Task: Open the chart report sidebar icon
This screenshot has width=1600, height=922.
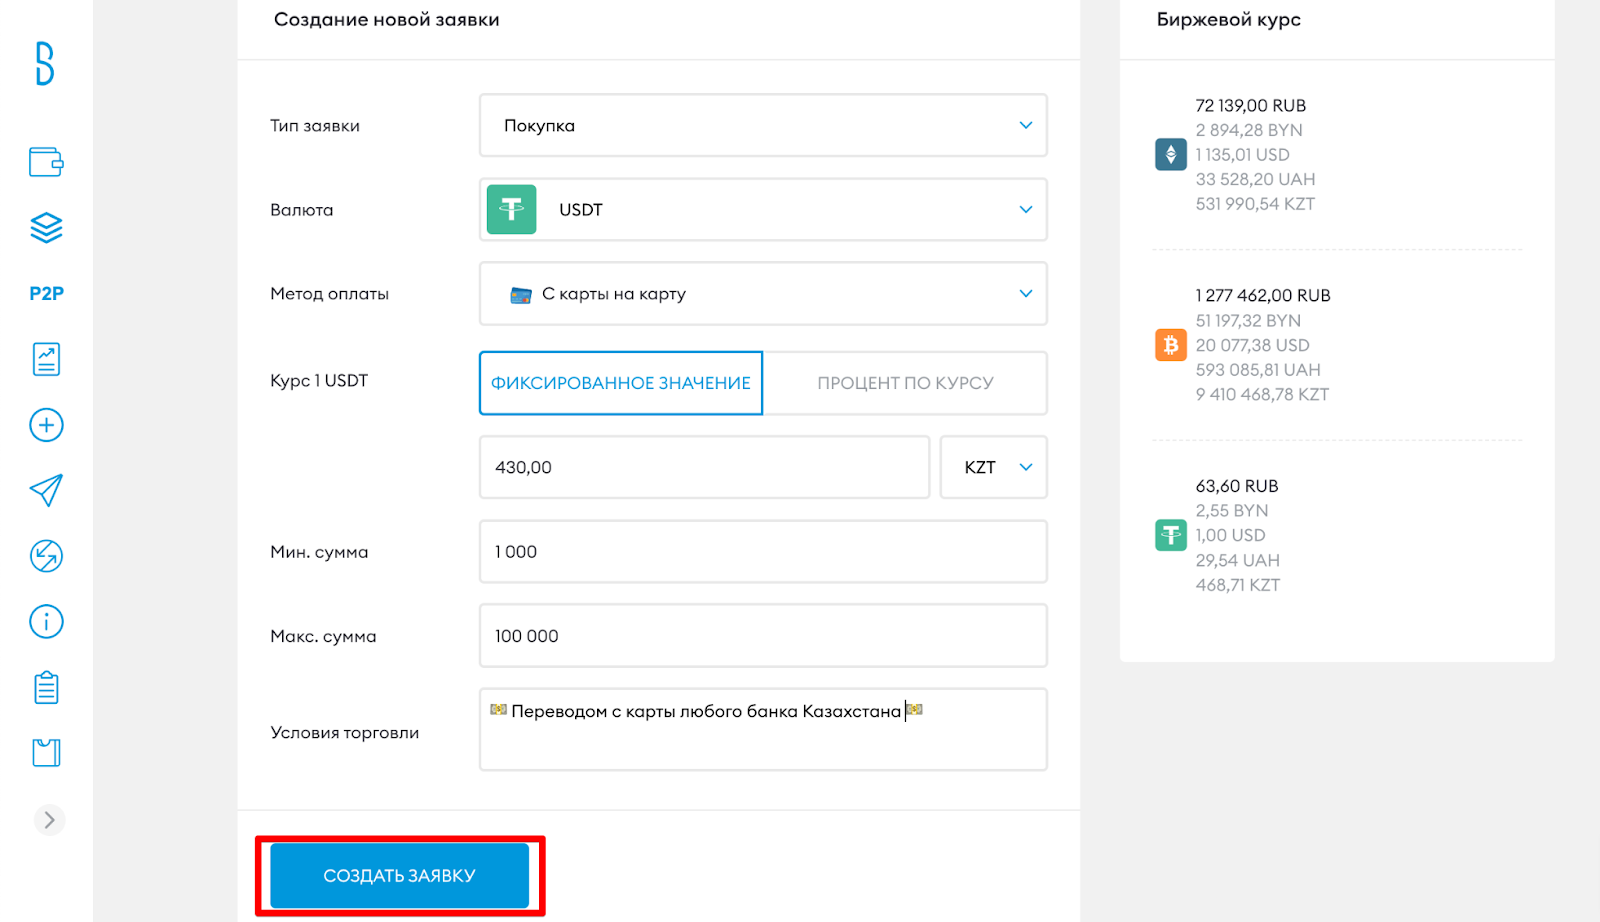Action: (46, 359)
